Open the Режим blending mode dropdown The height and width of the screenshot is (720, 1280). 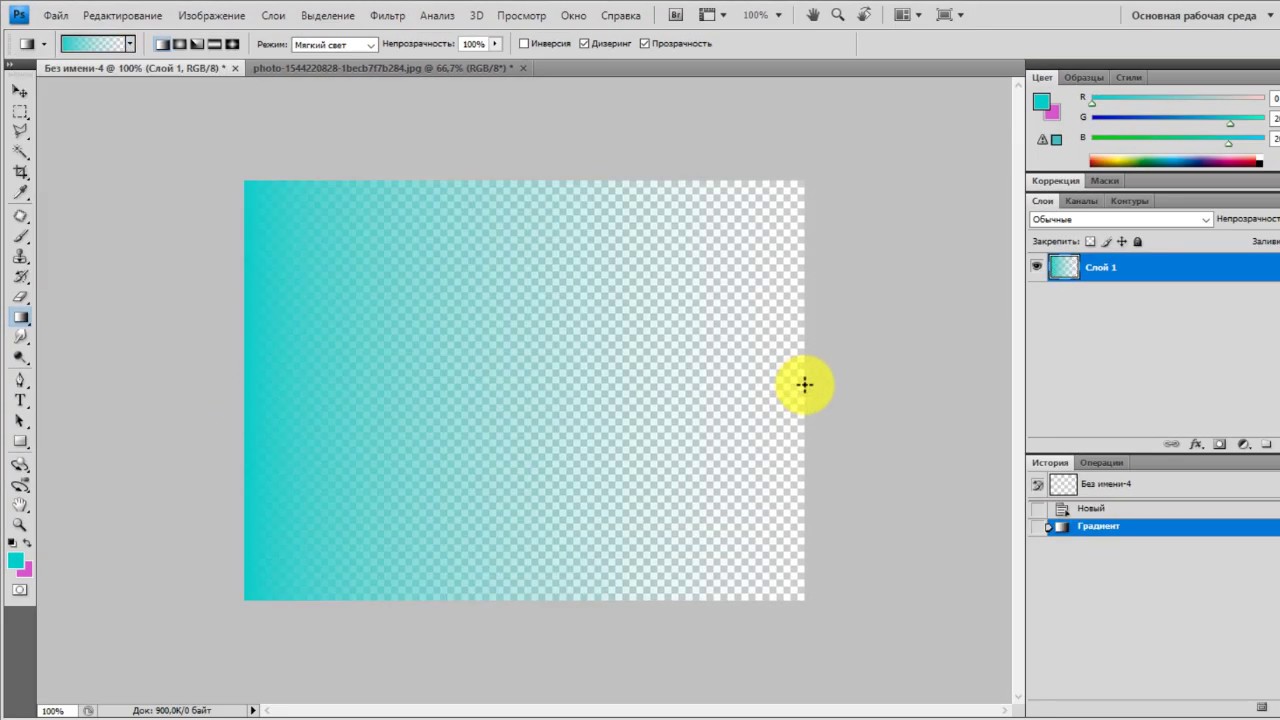[x=335, y=44]
